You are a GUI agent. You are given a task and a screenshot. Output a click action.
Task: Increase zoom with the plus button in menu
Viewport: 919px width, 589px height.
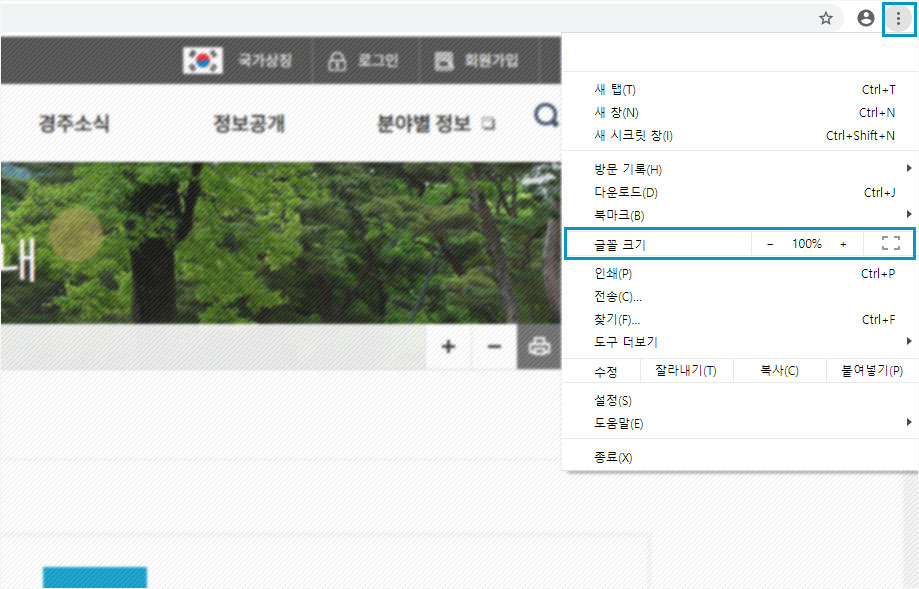[843, 244]
